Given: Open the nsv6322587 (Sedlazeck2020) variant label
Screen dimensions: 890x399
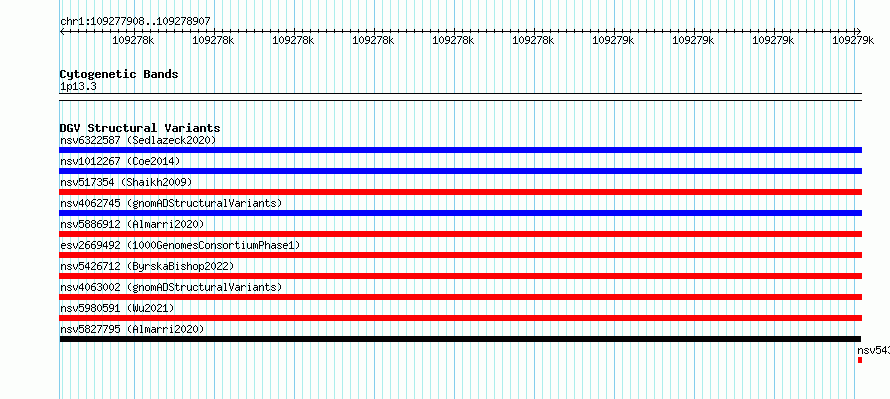Looking at the screenshot, I should point(138,140).
